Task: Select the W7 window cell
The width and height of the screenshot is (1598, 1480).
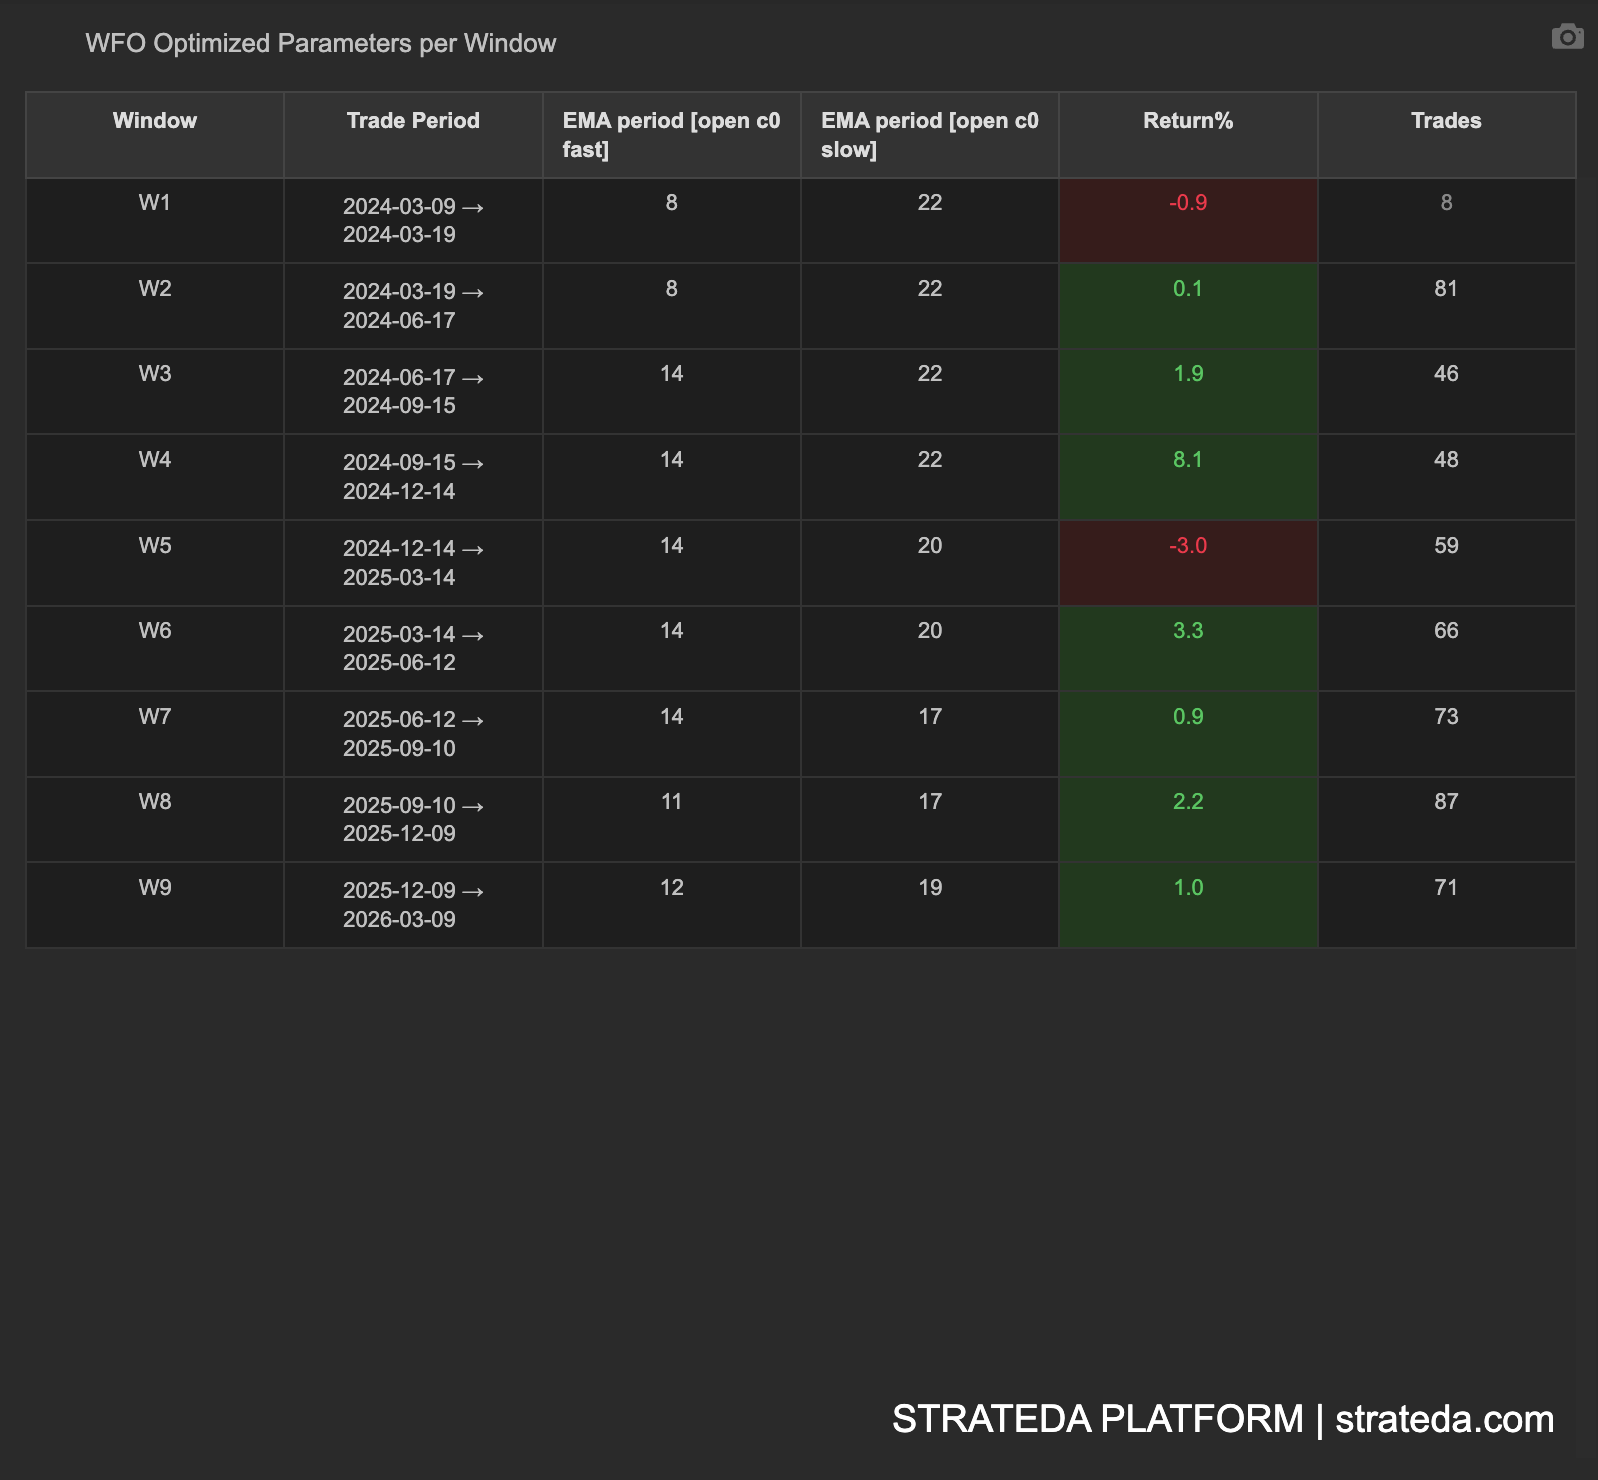Action: tap(155, 734)
